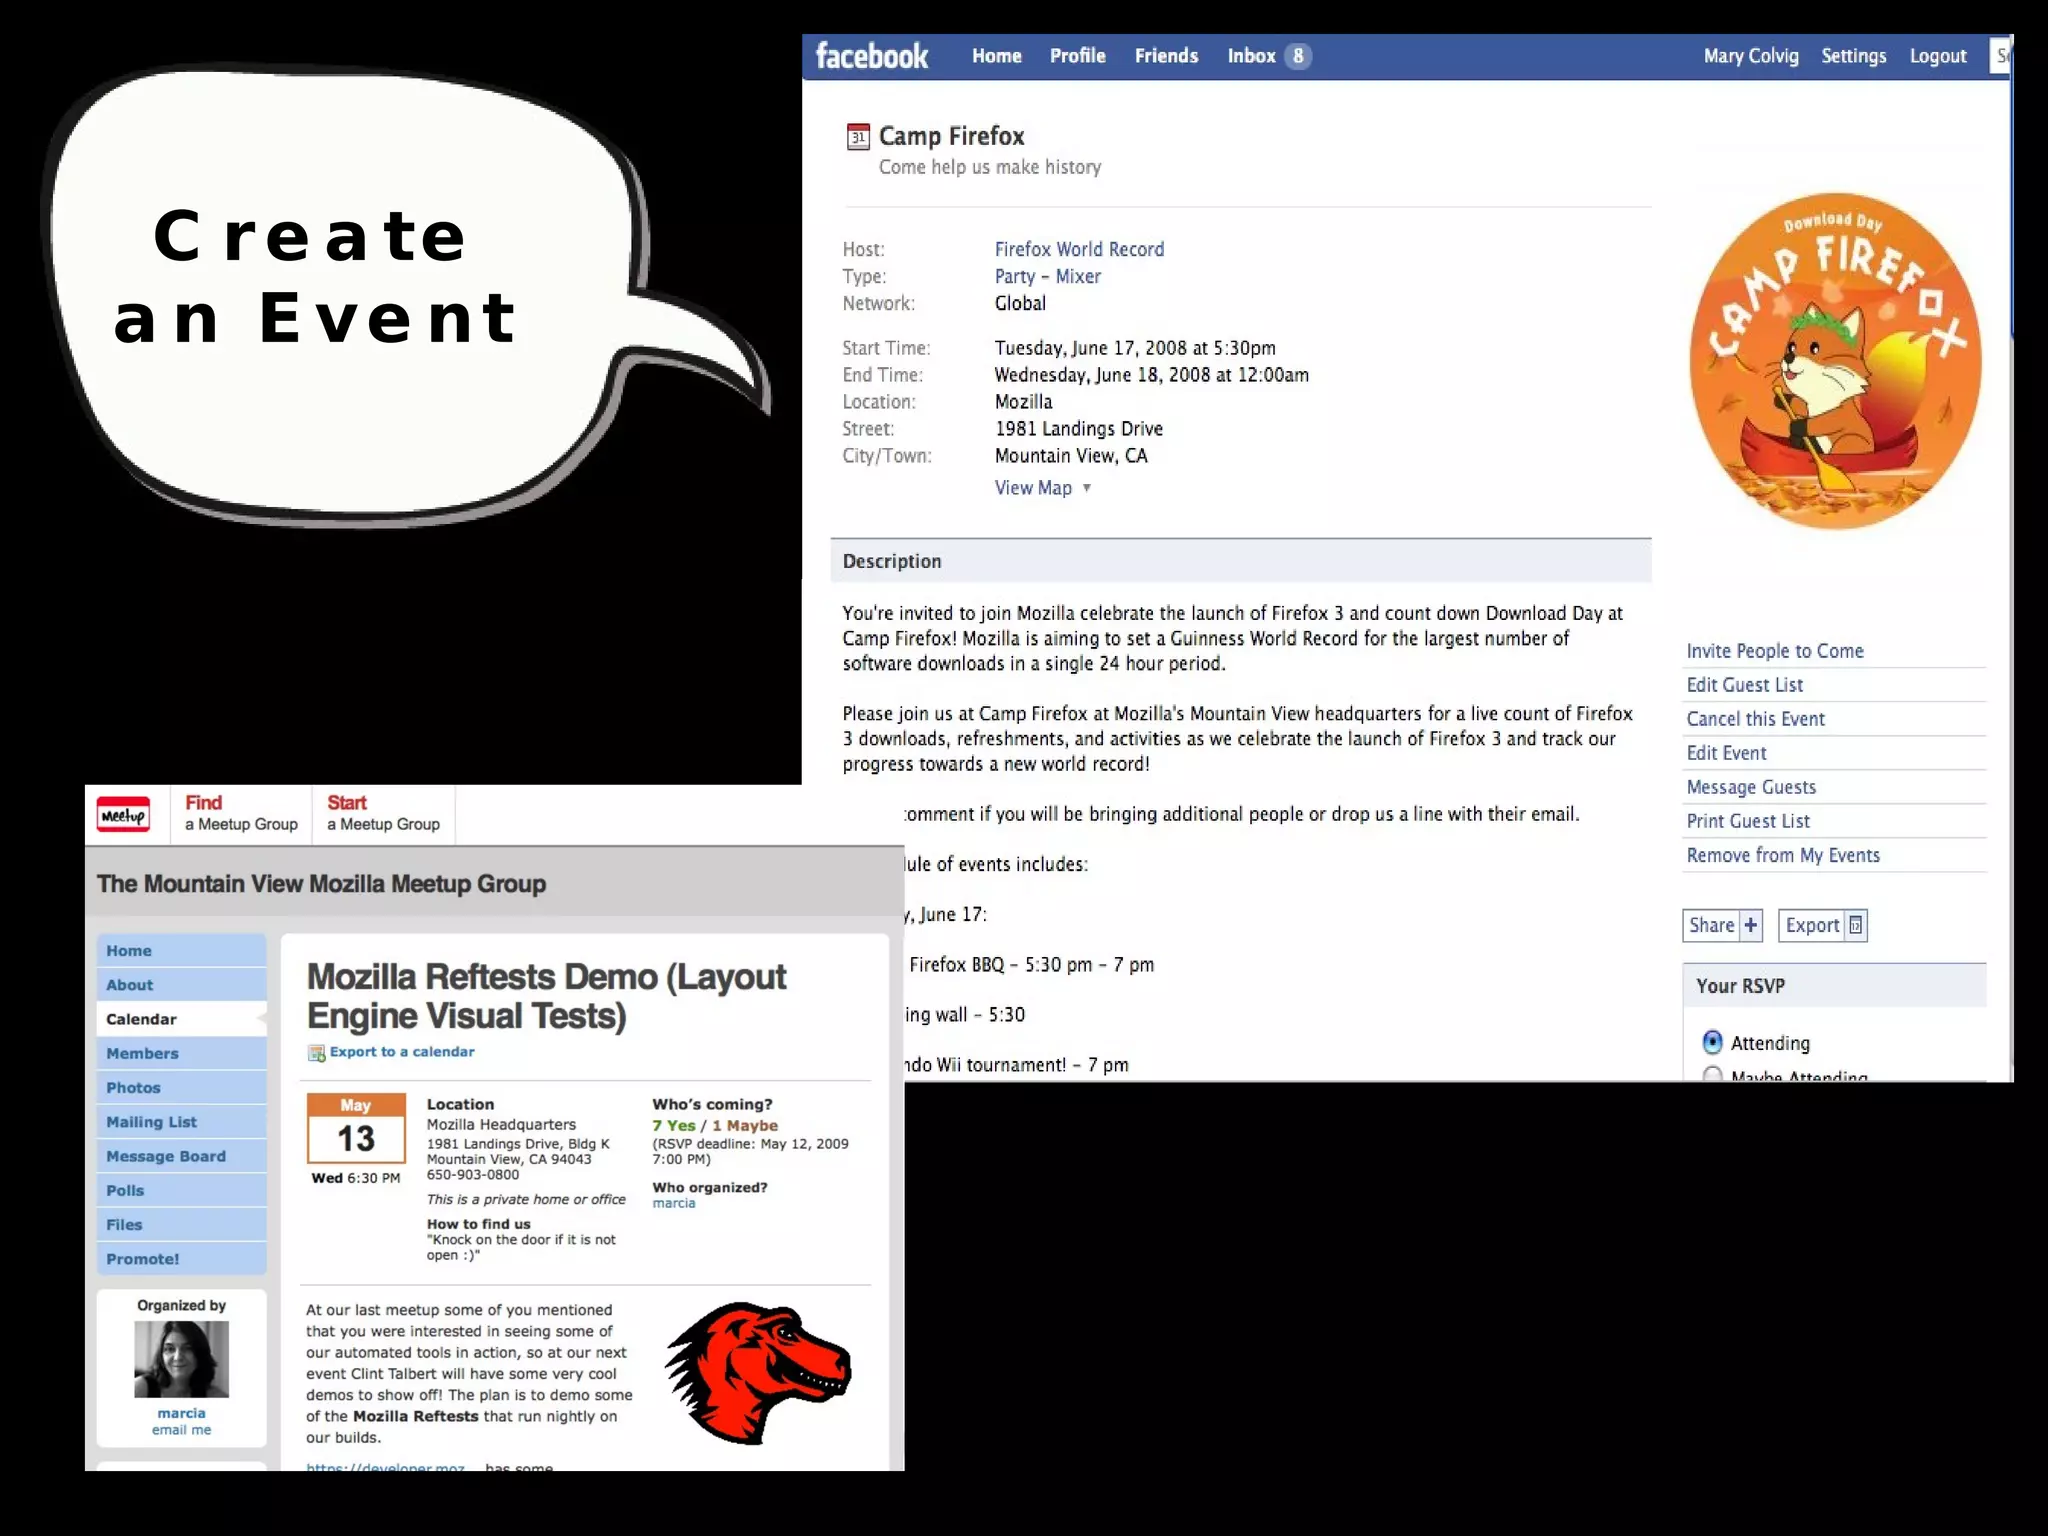Open the About sidebar item
The width and height of the screenshot is (2048, 1536).
point(182,985)
